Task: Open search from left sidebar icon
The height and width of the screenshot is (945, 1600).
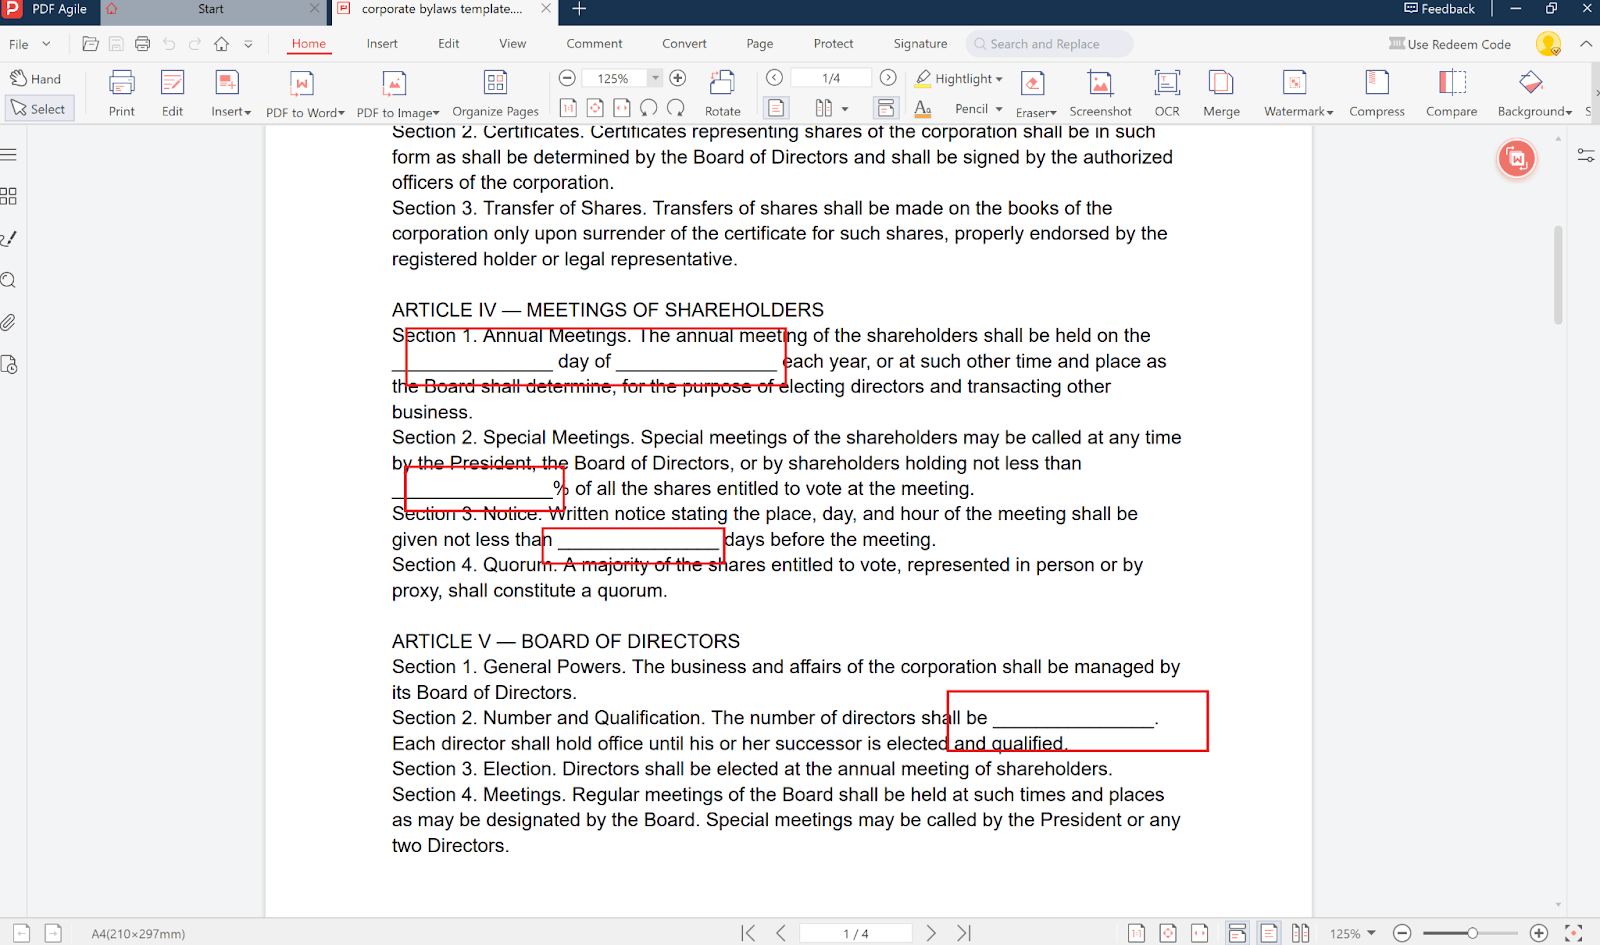Action: (x=9, y=280)
